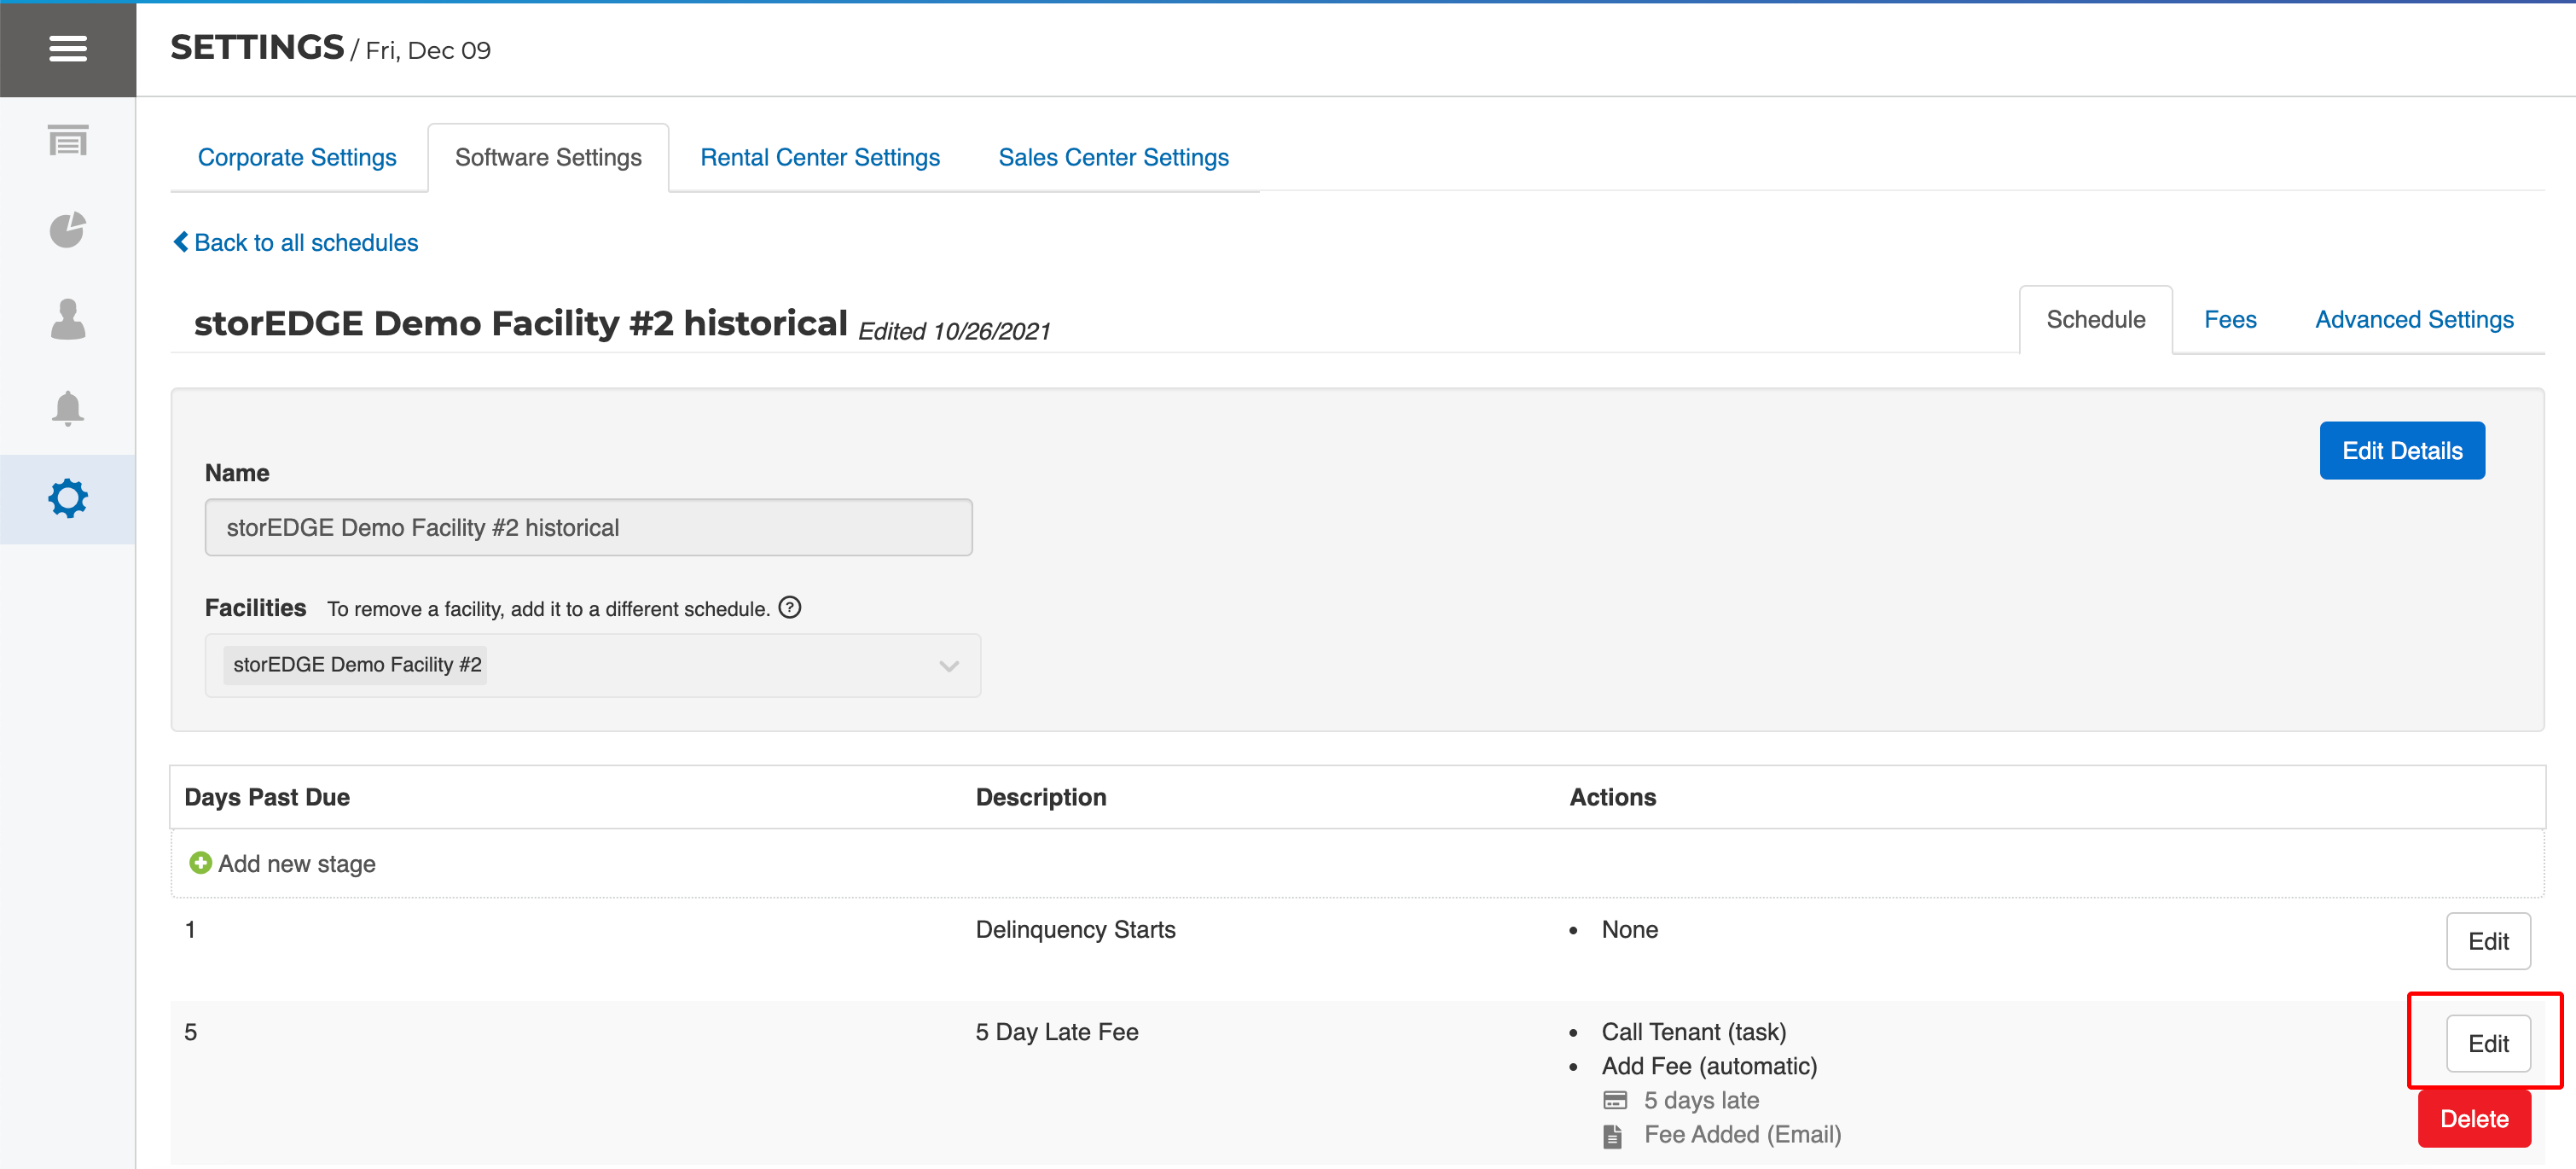The width and height of the screenshot is (2576, 1169).
Task: Click the Edited 10/26/2021 label
Action: tap(954, 330)
